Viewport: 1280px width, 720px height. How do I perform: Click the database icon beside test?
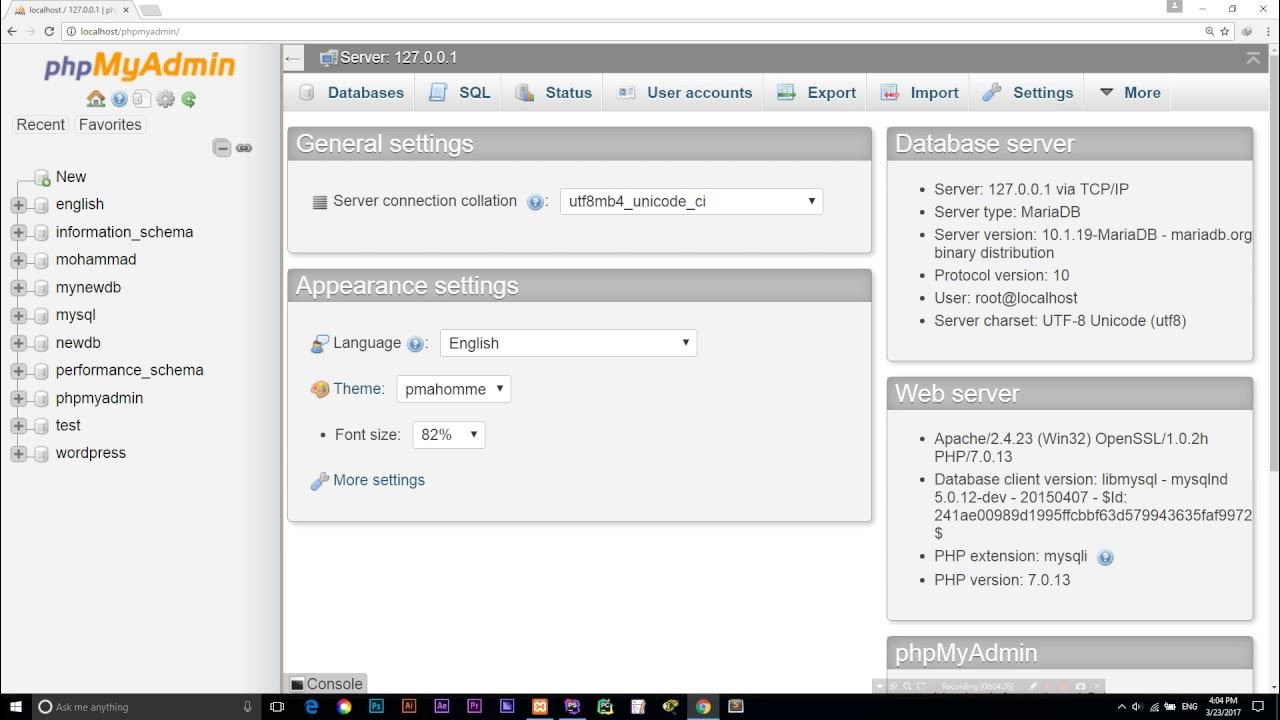[41, 426]
